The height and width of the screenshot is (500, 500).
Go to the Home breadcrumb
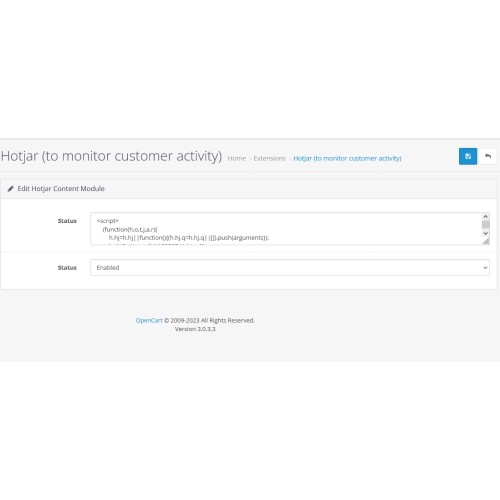[237, 158]
